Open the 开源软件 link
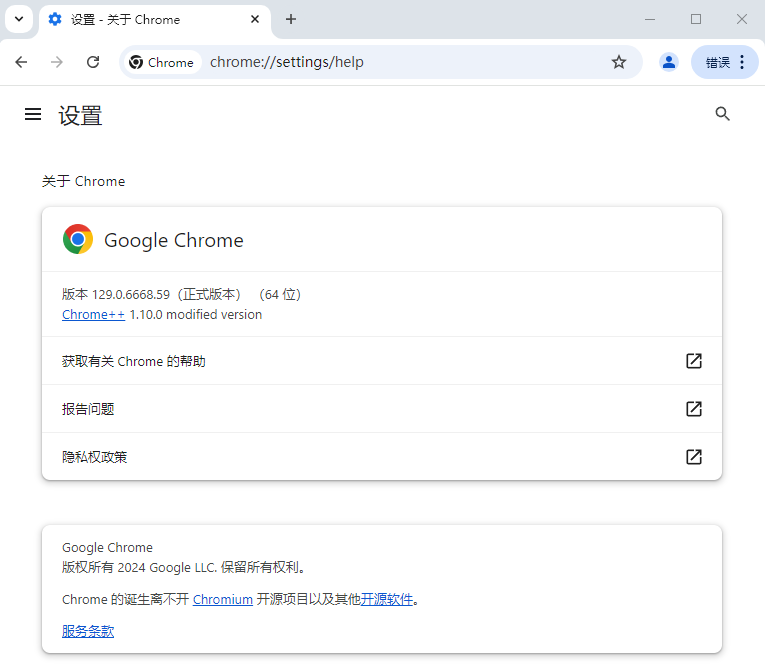The image size is (765, 668). coord(387,599)
